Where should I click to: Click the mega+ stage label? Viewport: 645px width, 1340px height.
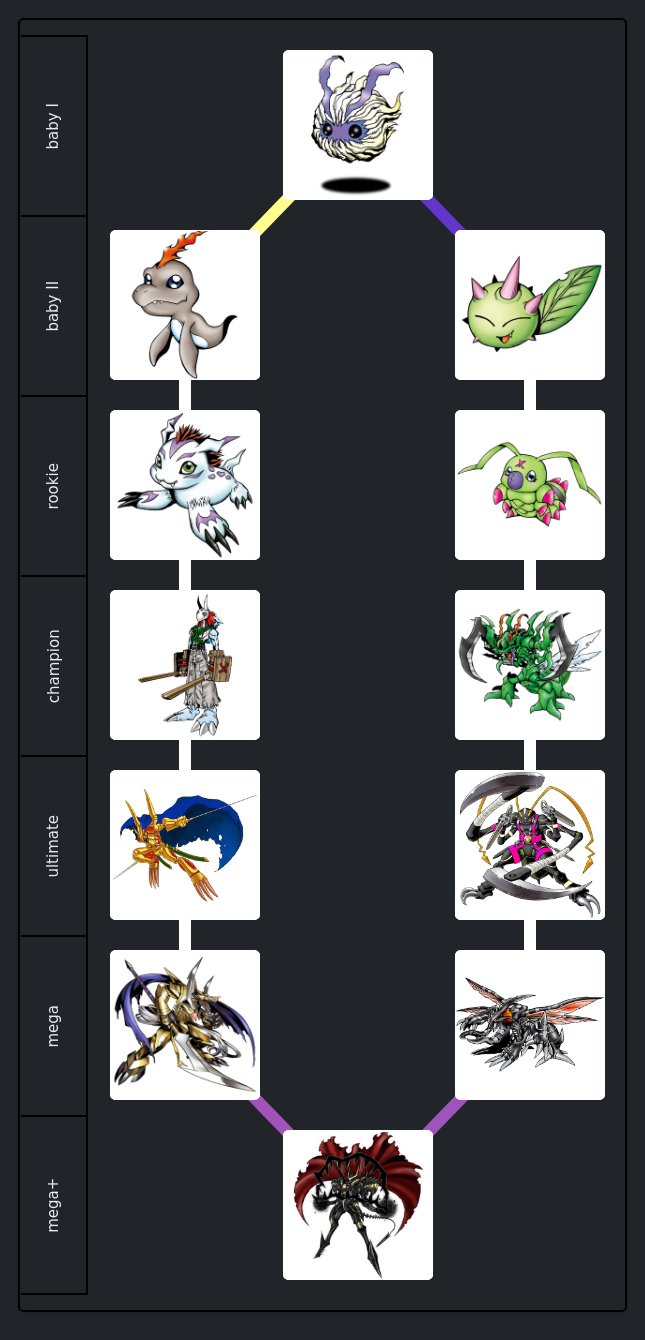[x=53, y=1206]
